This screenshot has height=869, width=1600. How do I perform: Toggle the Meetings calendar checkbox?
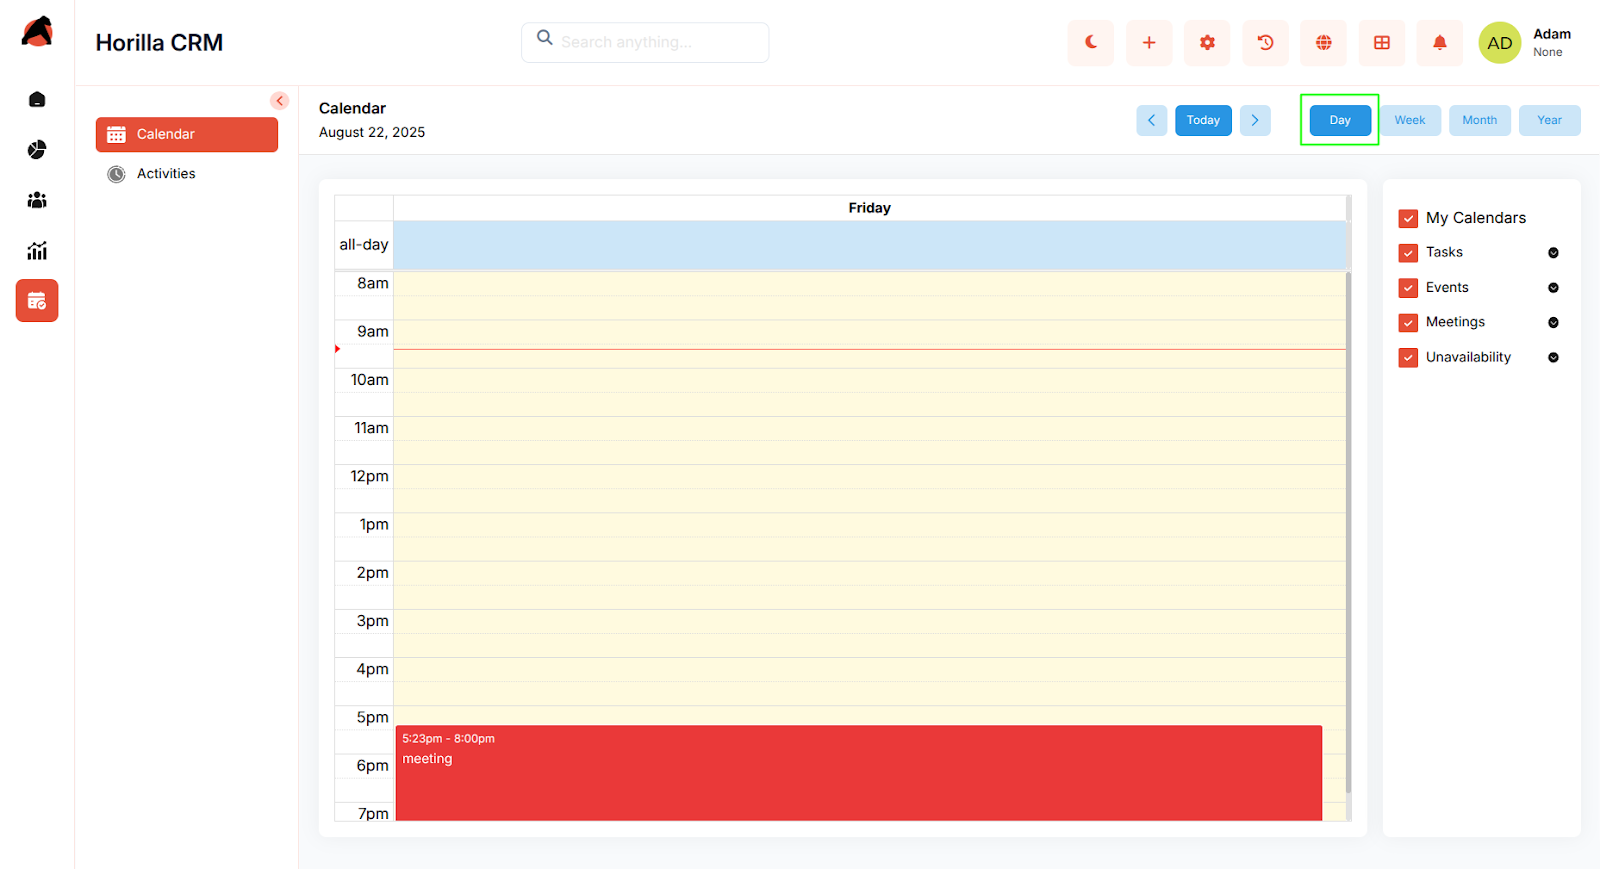click(x=1408, y=323)
